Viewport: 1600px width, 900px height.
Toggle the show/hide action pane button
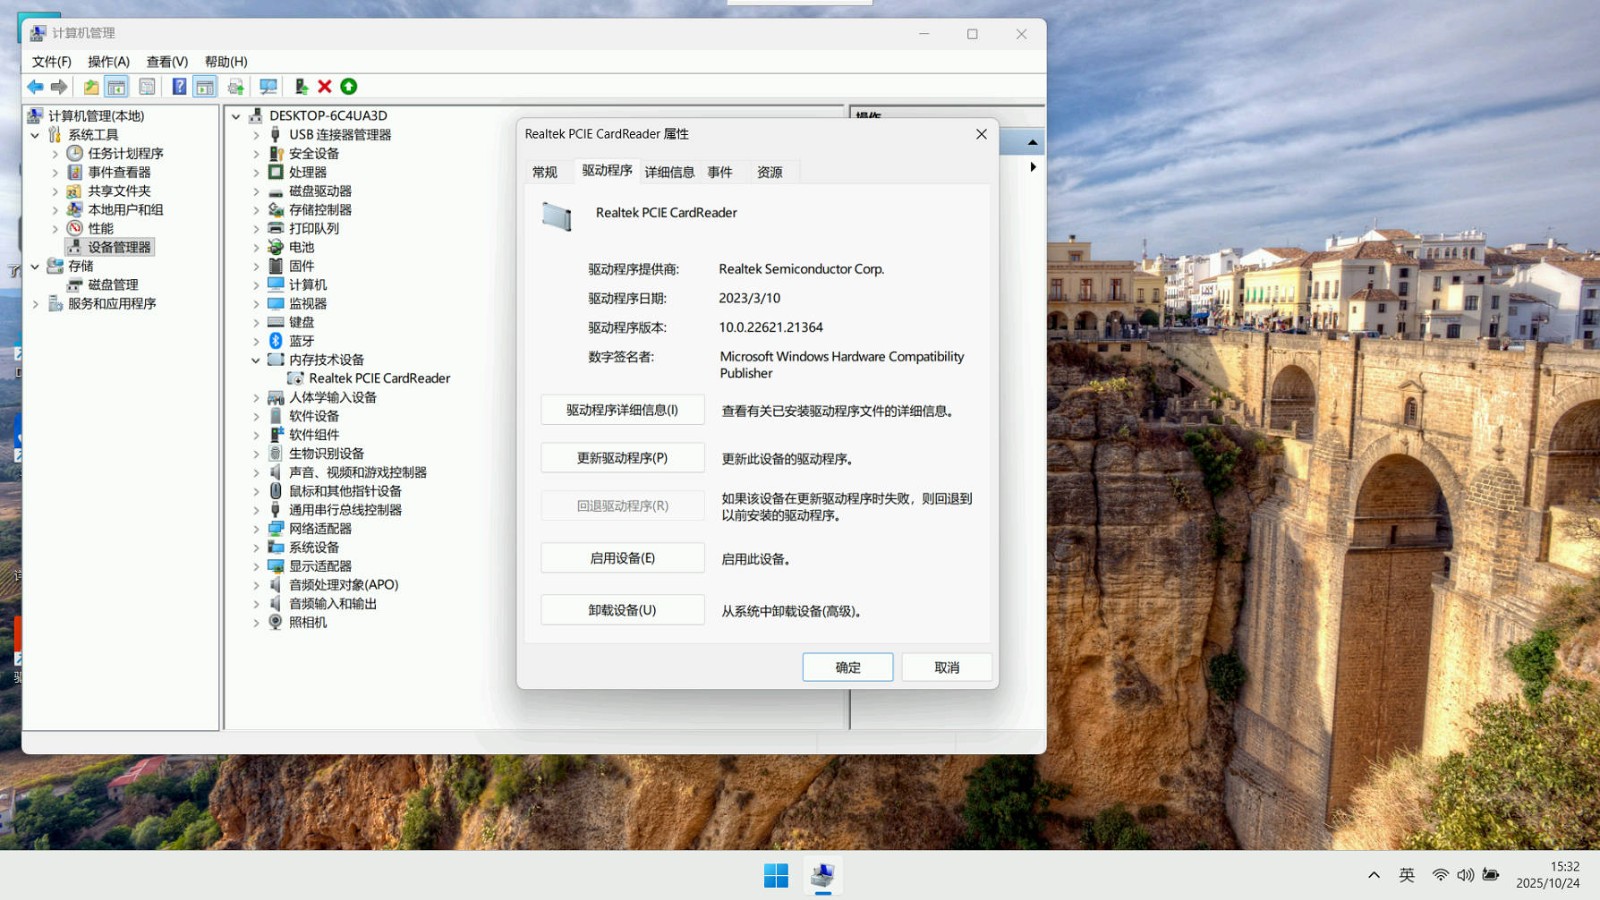205,87
